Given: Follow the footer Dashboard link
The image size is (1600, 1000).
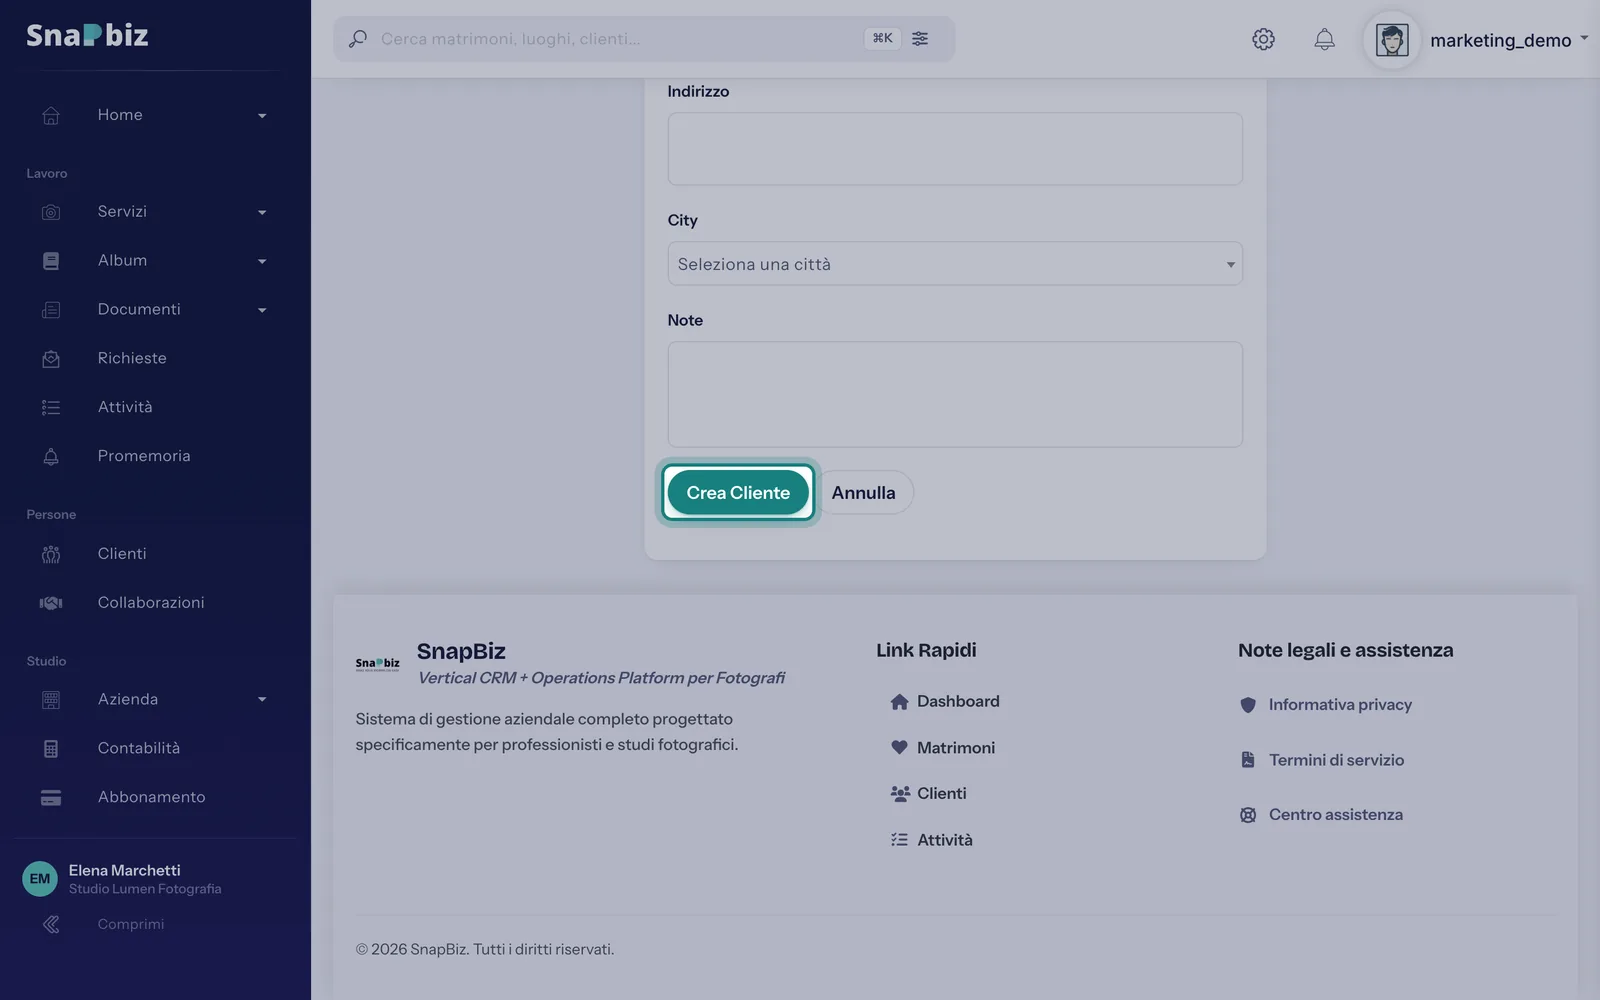Looking at the screenshot, I should point(958,702).
